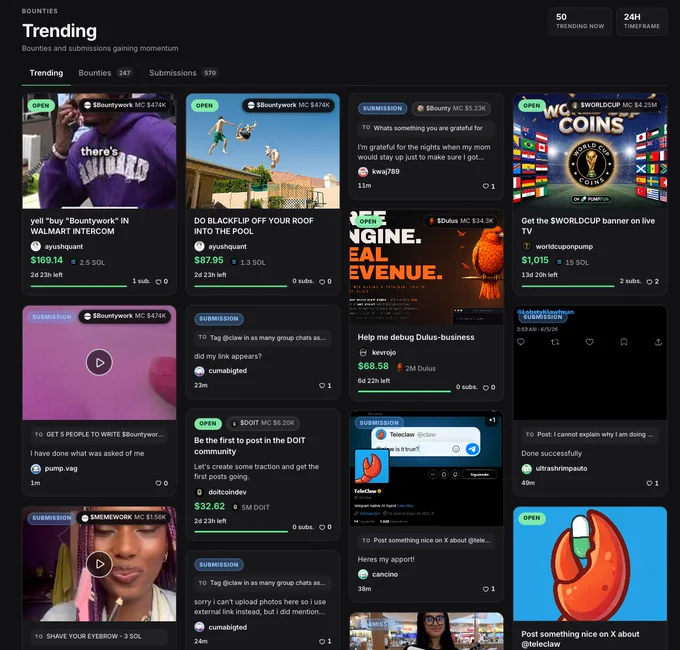Like the Walmart intercom bounty heart
This screenshot has height=650, width=680.
(158, 282)
